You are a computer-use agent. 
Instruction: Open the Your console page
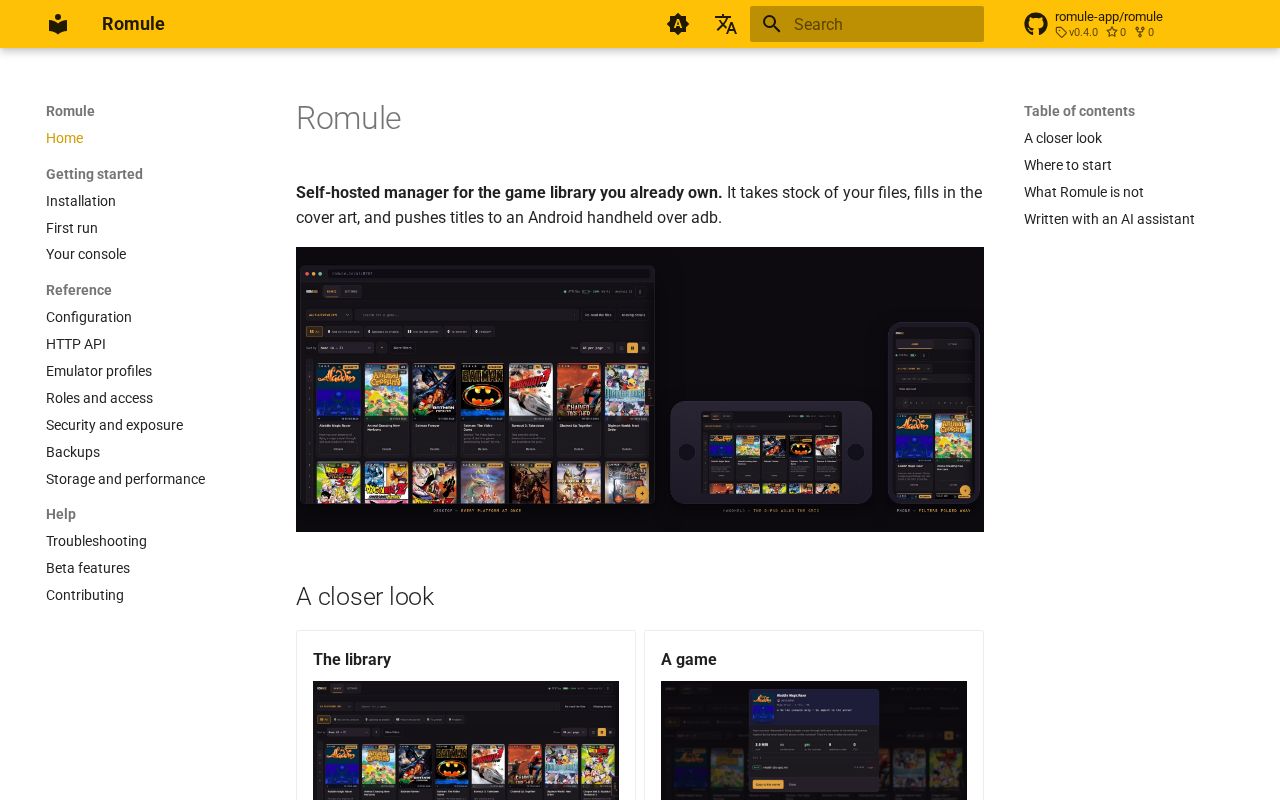click(86, 254)
